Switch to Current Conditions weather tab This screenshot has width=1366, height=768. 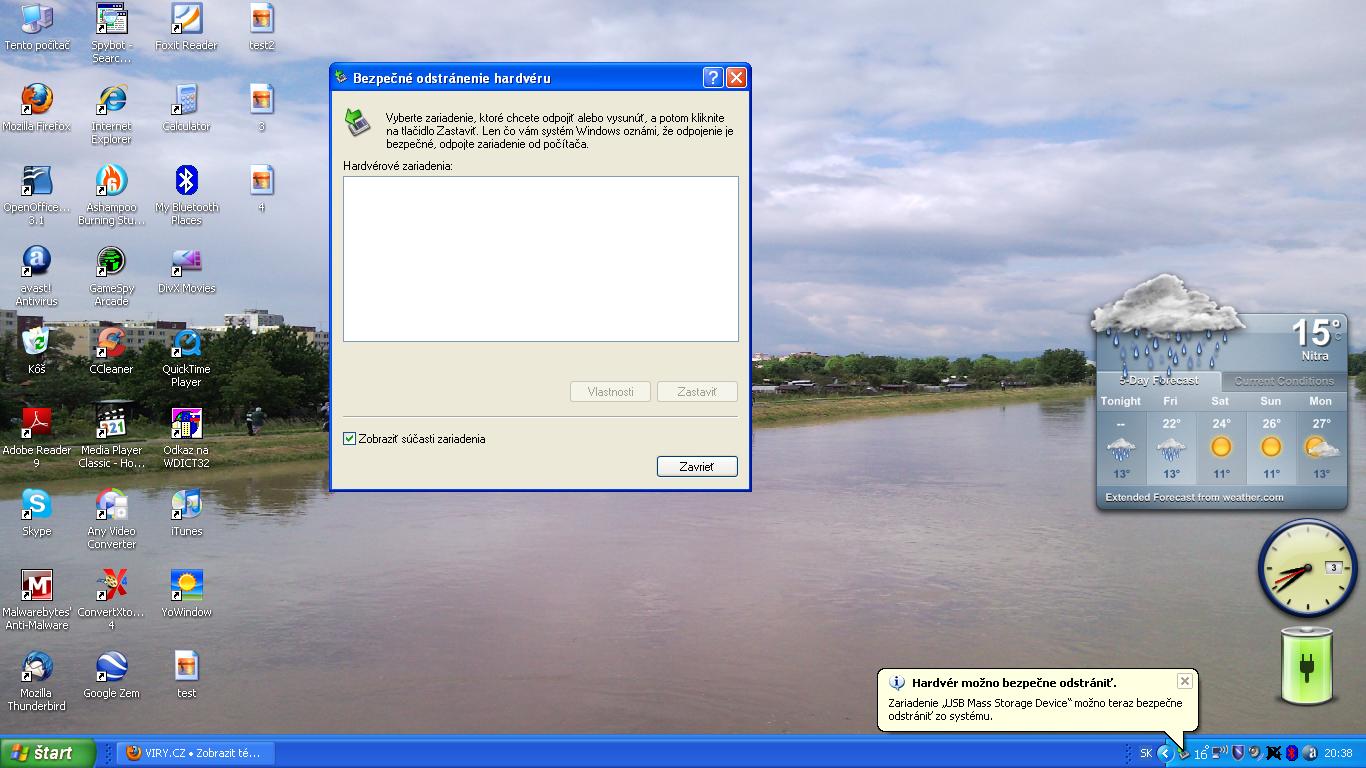(x=1283, y=381)
